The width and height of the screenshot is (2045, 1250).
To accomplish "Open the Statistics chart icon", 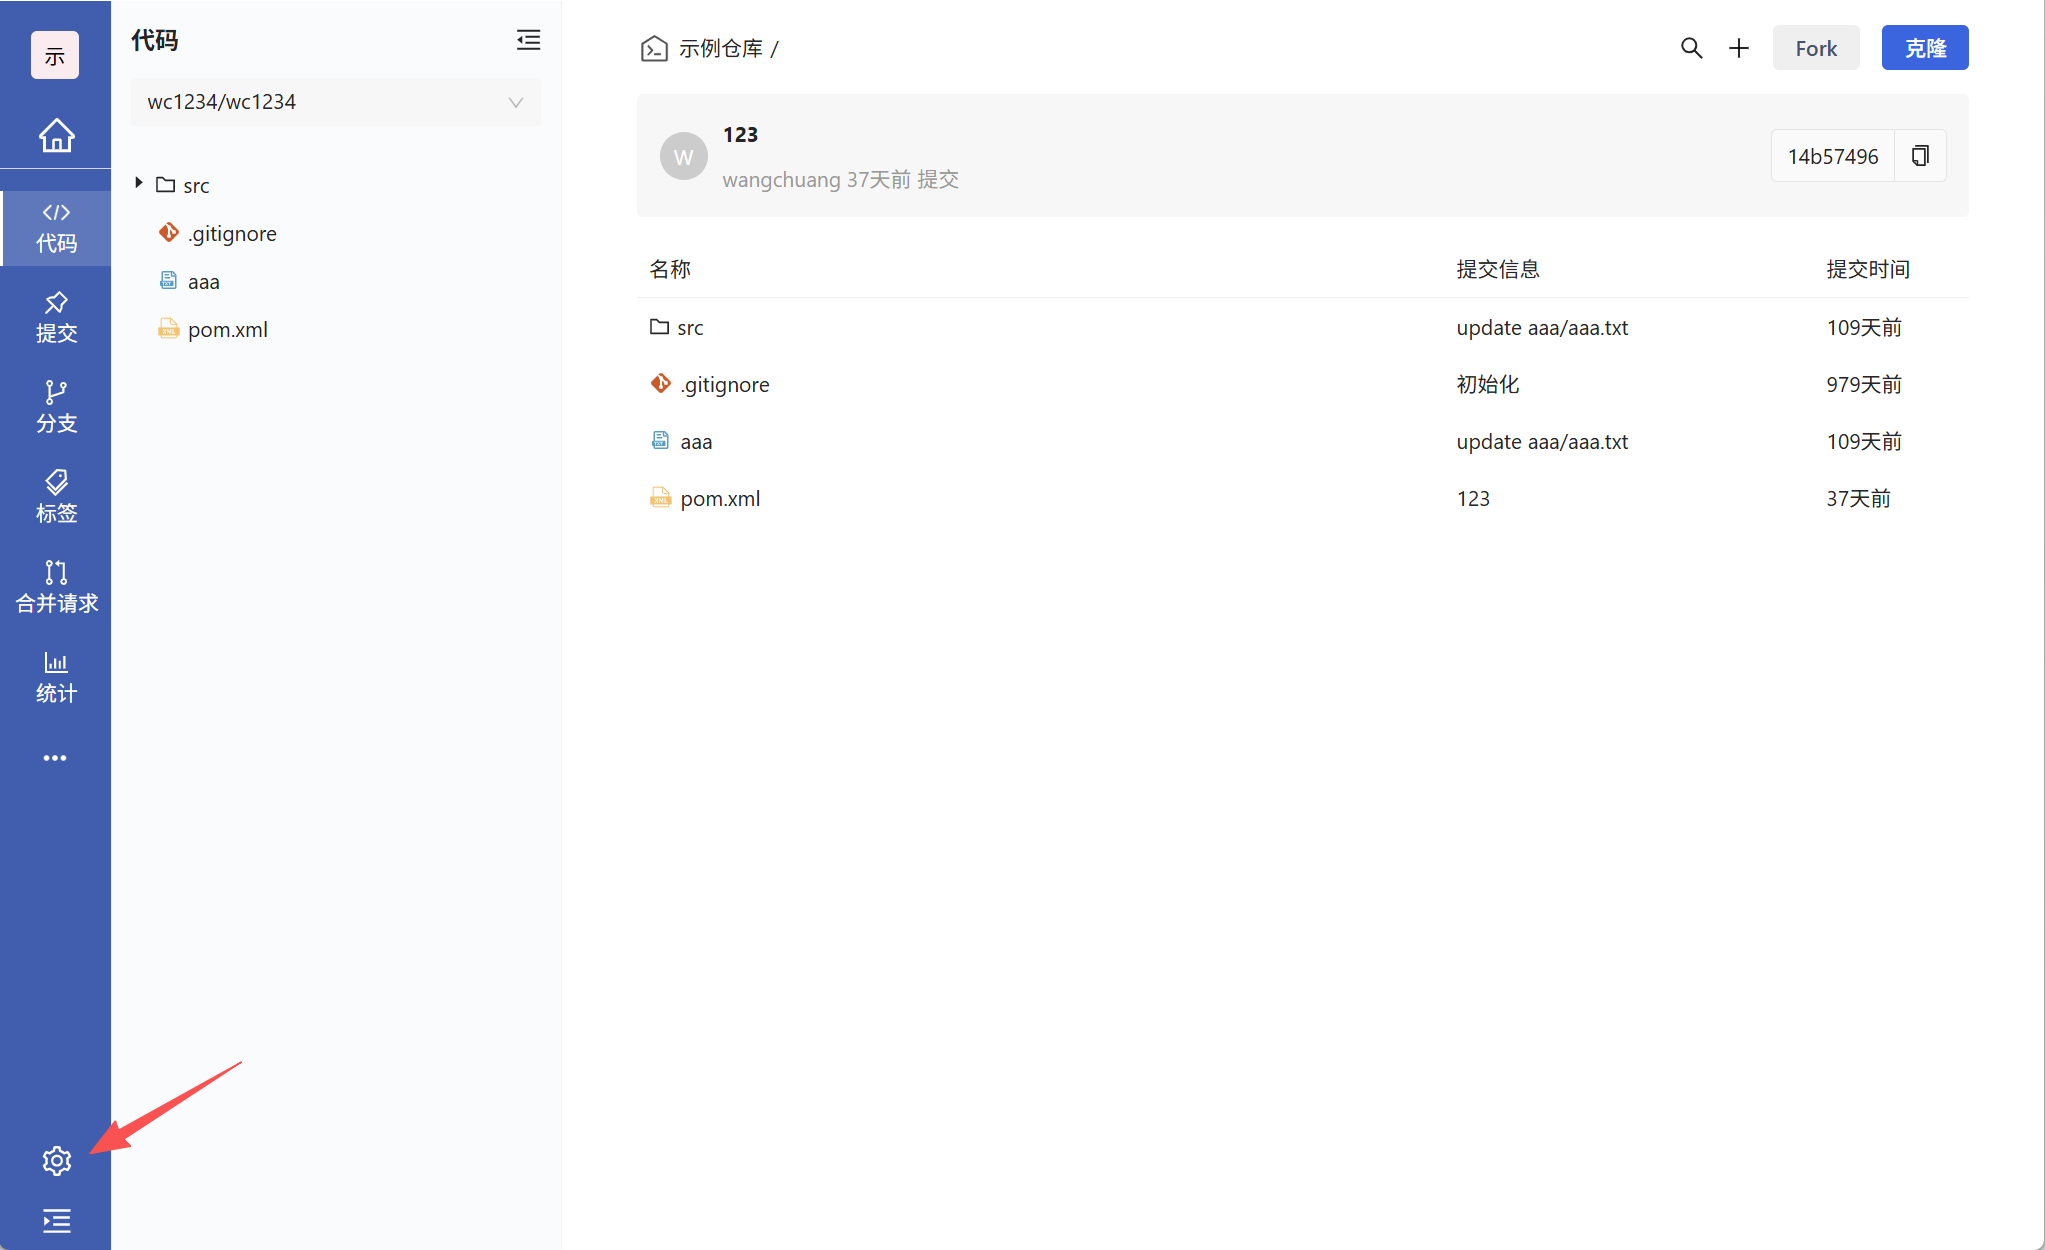I will click(56, 677).
